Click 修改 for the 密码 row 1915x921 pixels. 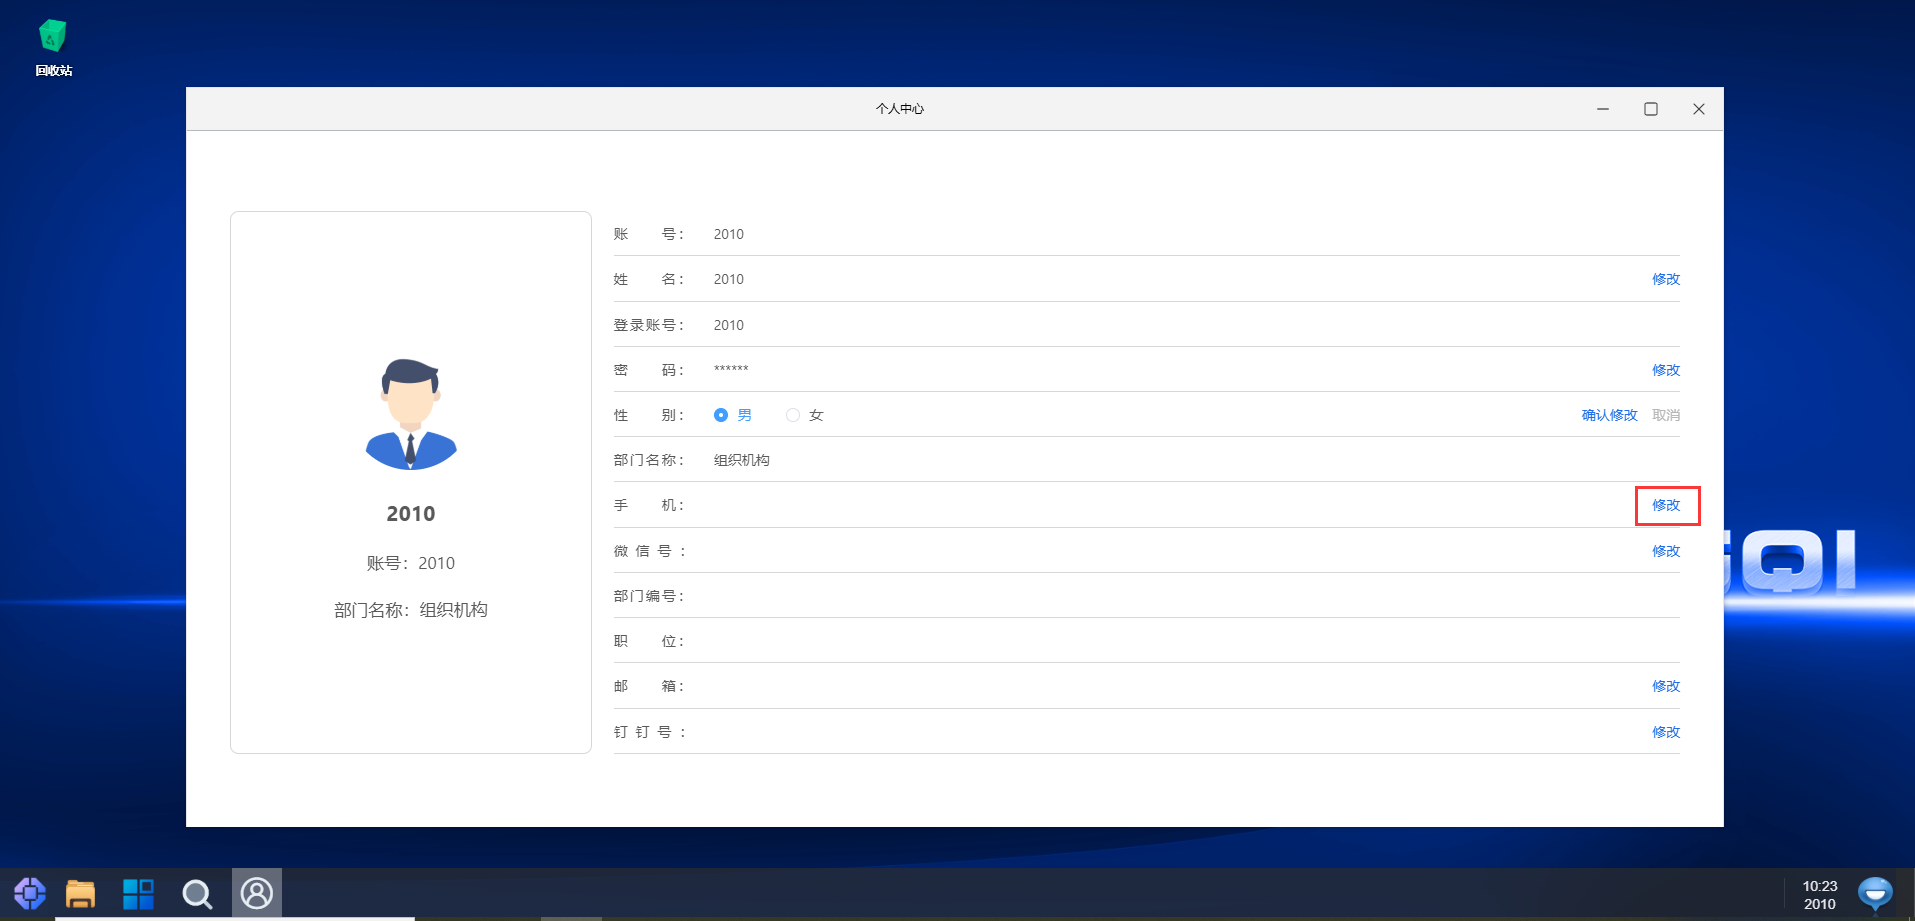(1666, 370)
